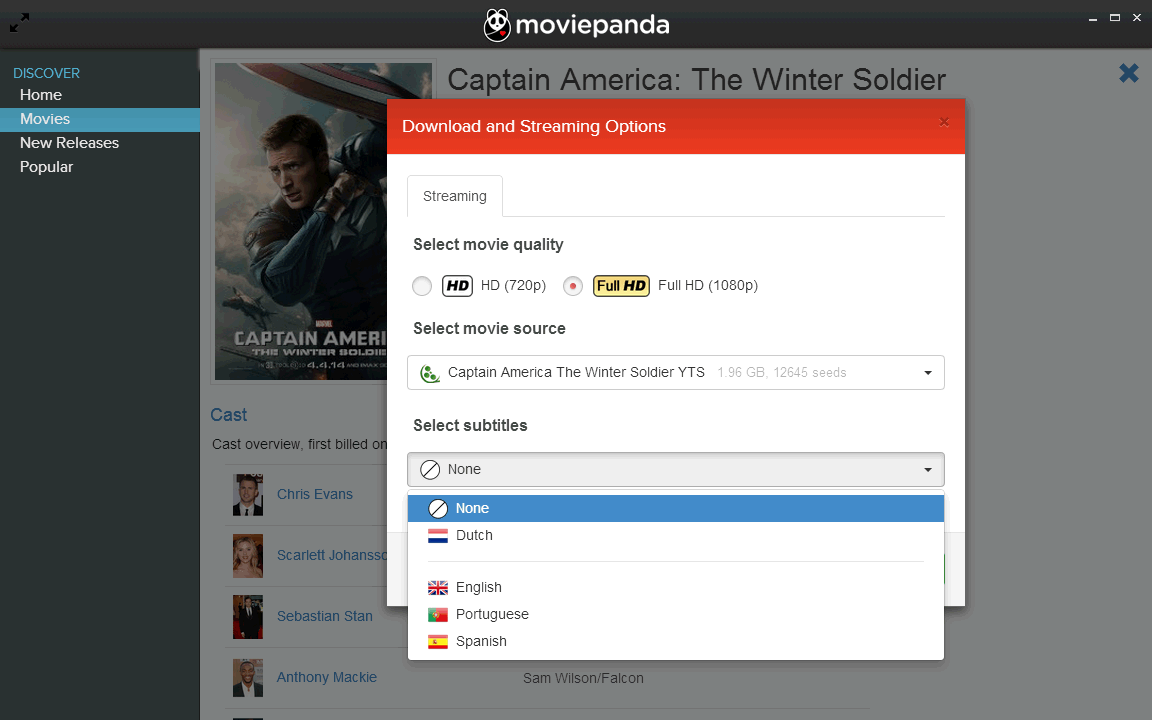Click the moviepanda panda logo
Screen dimensions: 1152x720
(x=497, y=25)
